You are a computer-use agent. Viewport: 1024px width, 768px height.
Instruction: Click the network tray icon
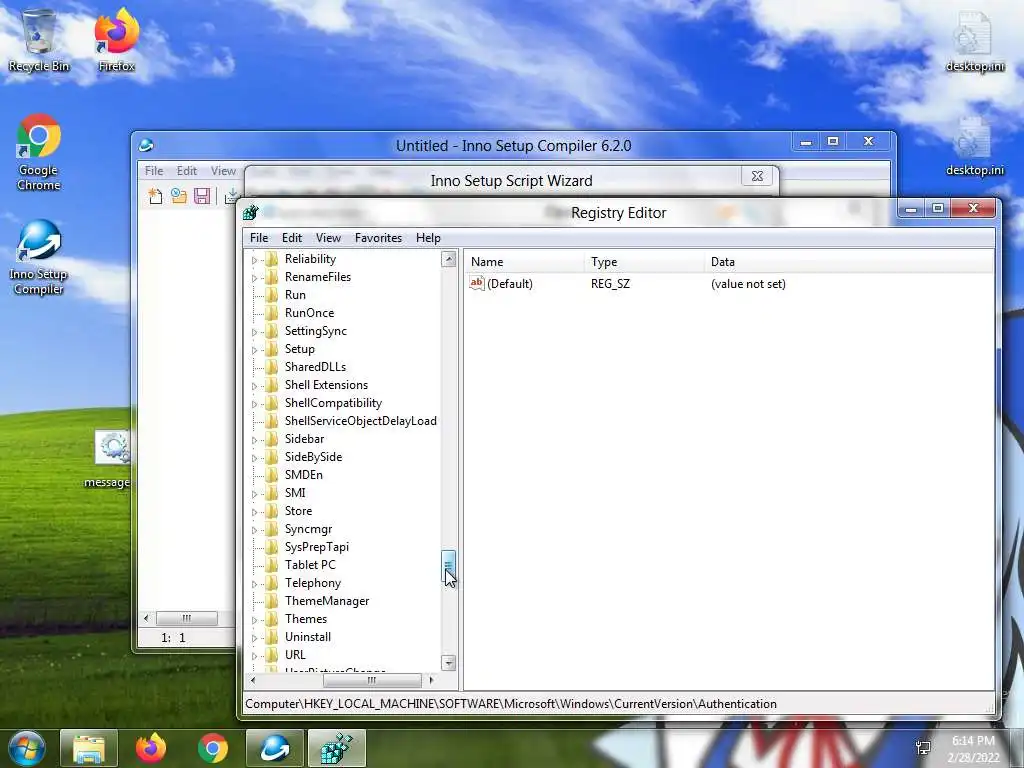tap(923, 748)
